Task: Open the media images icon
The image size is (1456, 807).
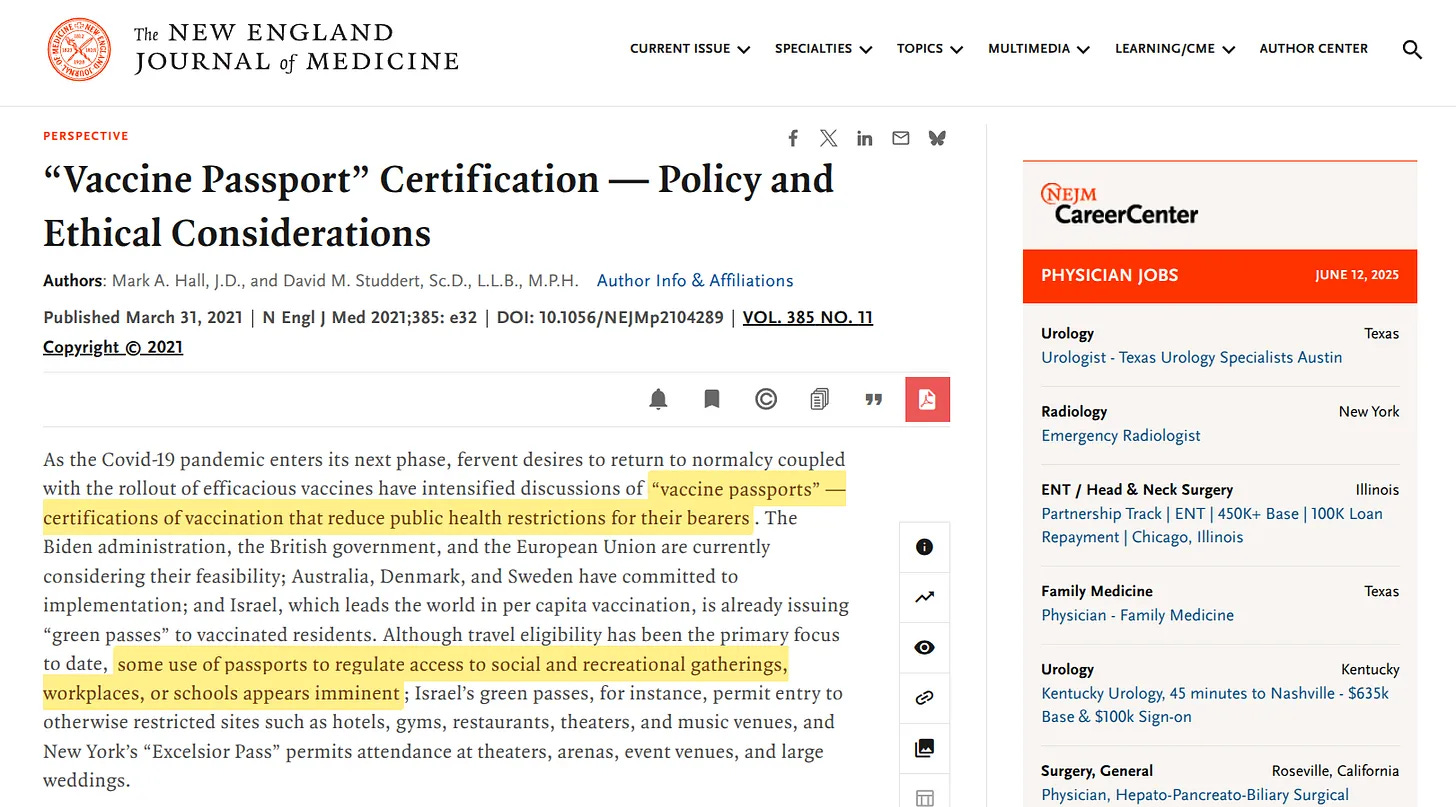Action: click(x=925, y=748)
